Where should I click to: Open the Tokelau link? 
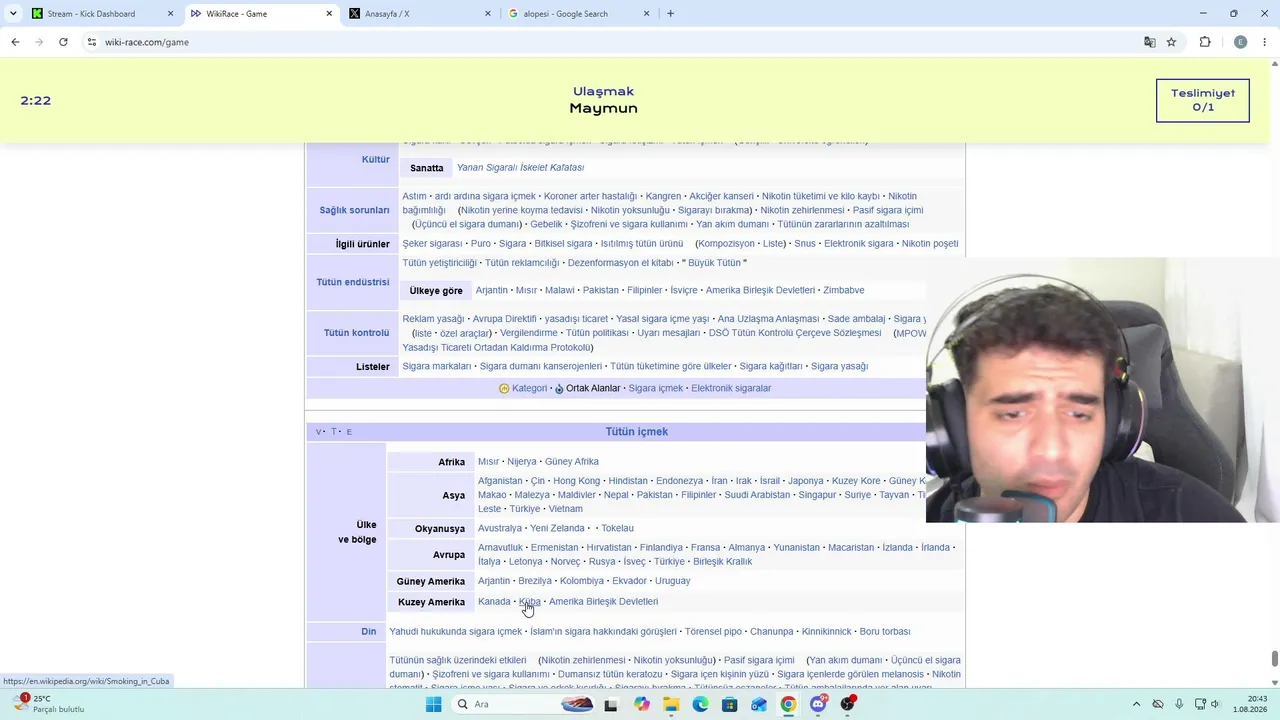617,528
